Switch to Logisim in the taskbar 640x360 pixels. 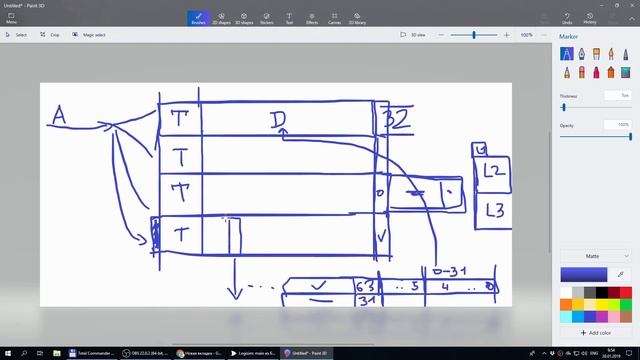pos(253,353)
